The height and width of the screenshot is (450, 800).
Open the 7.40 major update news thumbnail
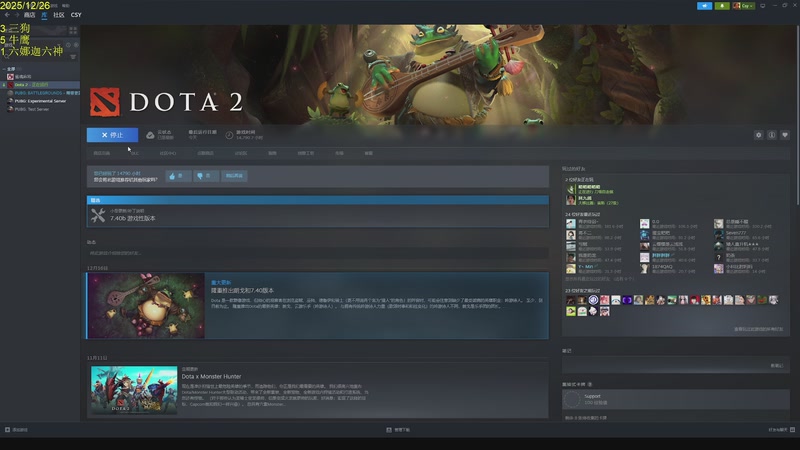146,306
